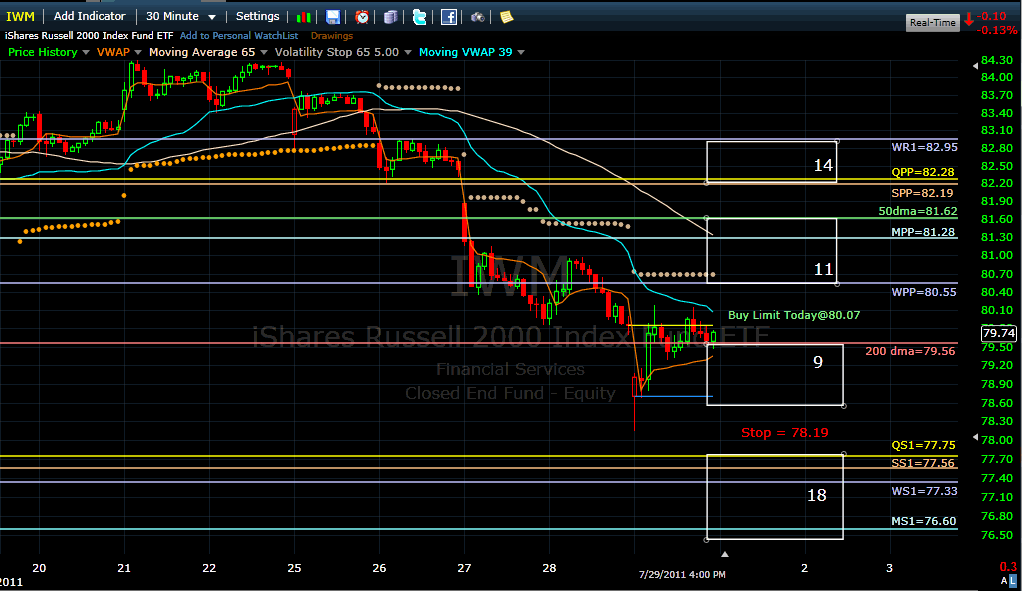
Task: Select the WS1=77.33 level label
Action: tap(924, 491)
